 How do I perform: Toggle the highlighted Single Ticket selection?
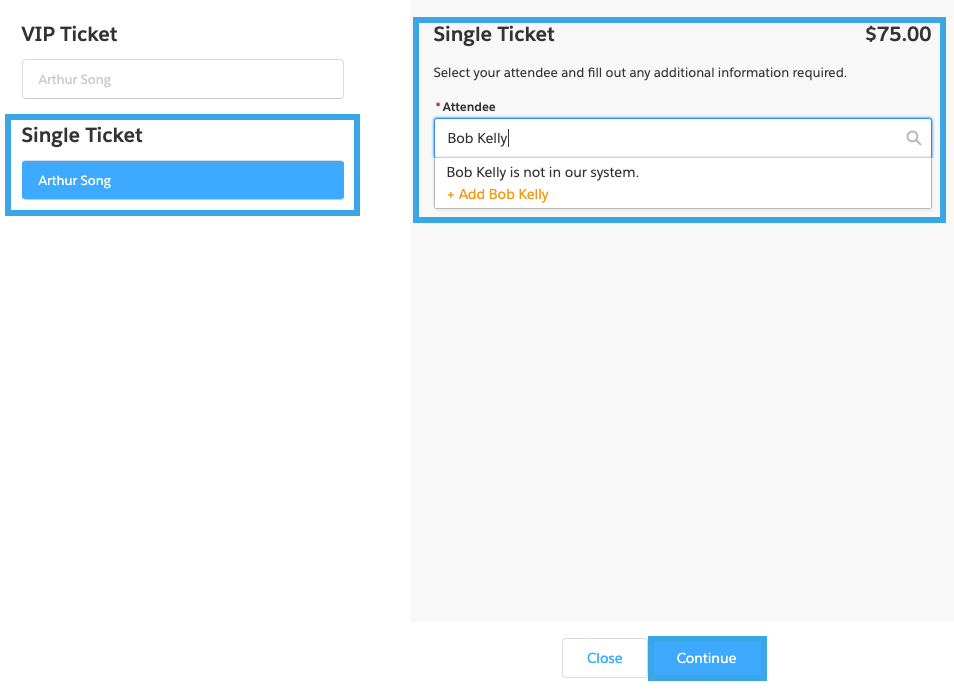(182, 180)
